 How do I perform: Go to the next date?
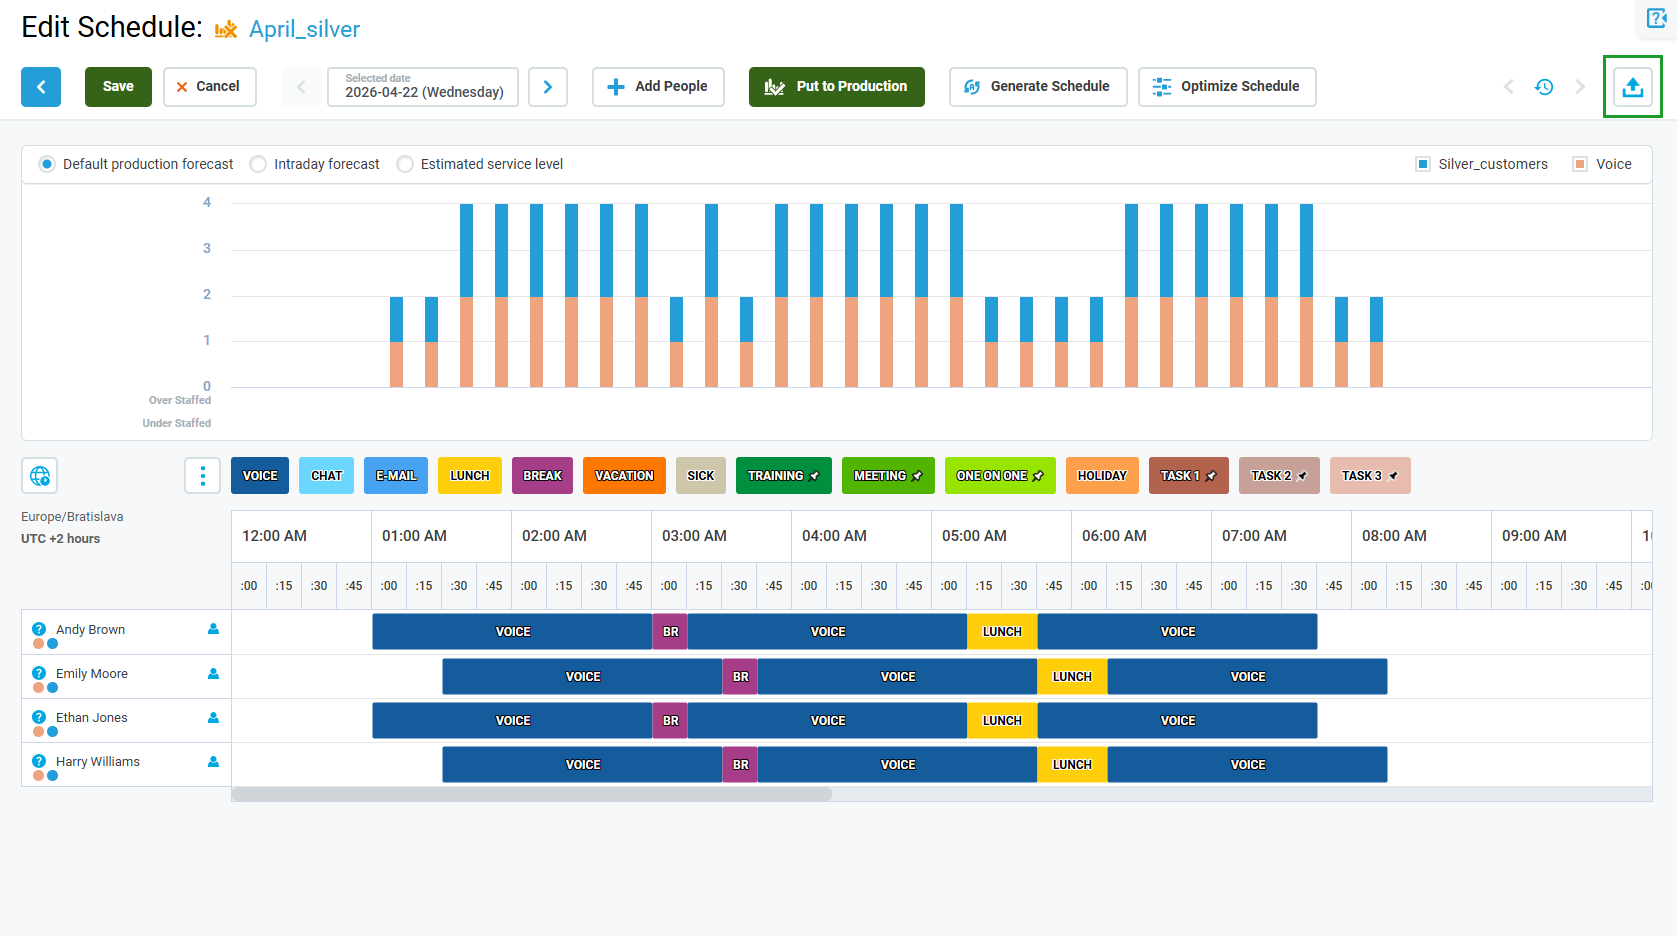[548, 87]
